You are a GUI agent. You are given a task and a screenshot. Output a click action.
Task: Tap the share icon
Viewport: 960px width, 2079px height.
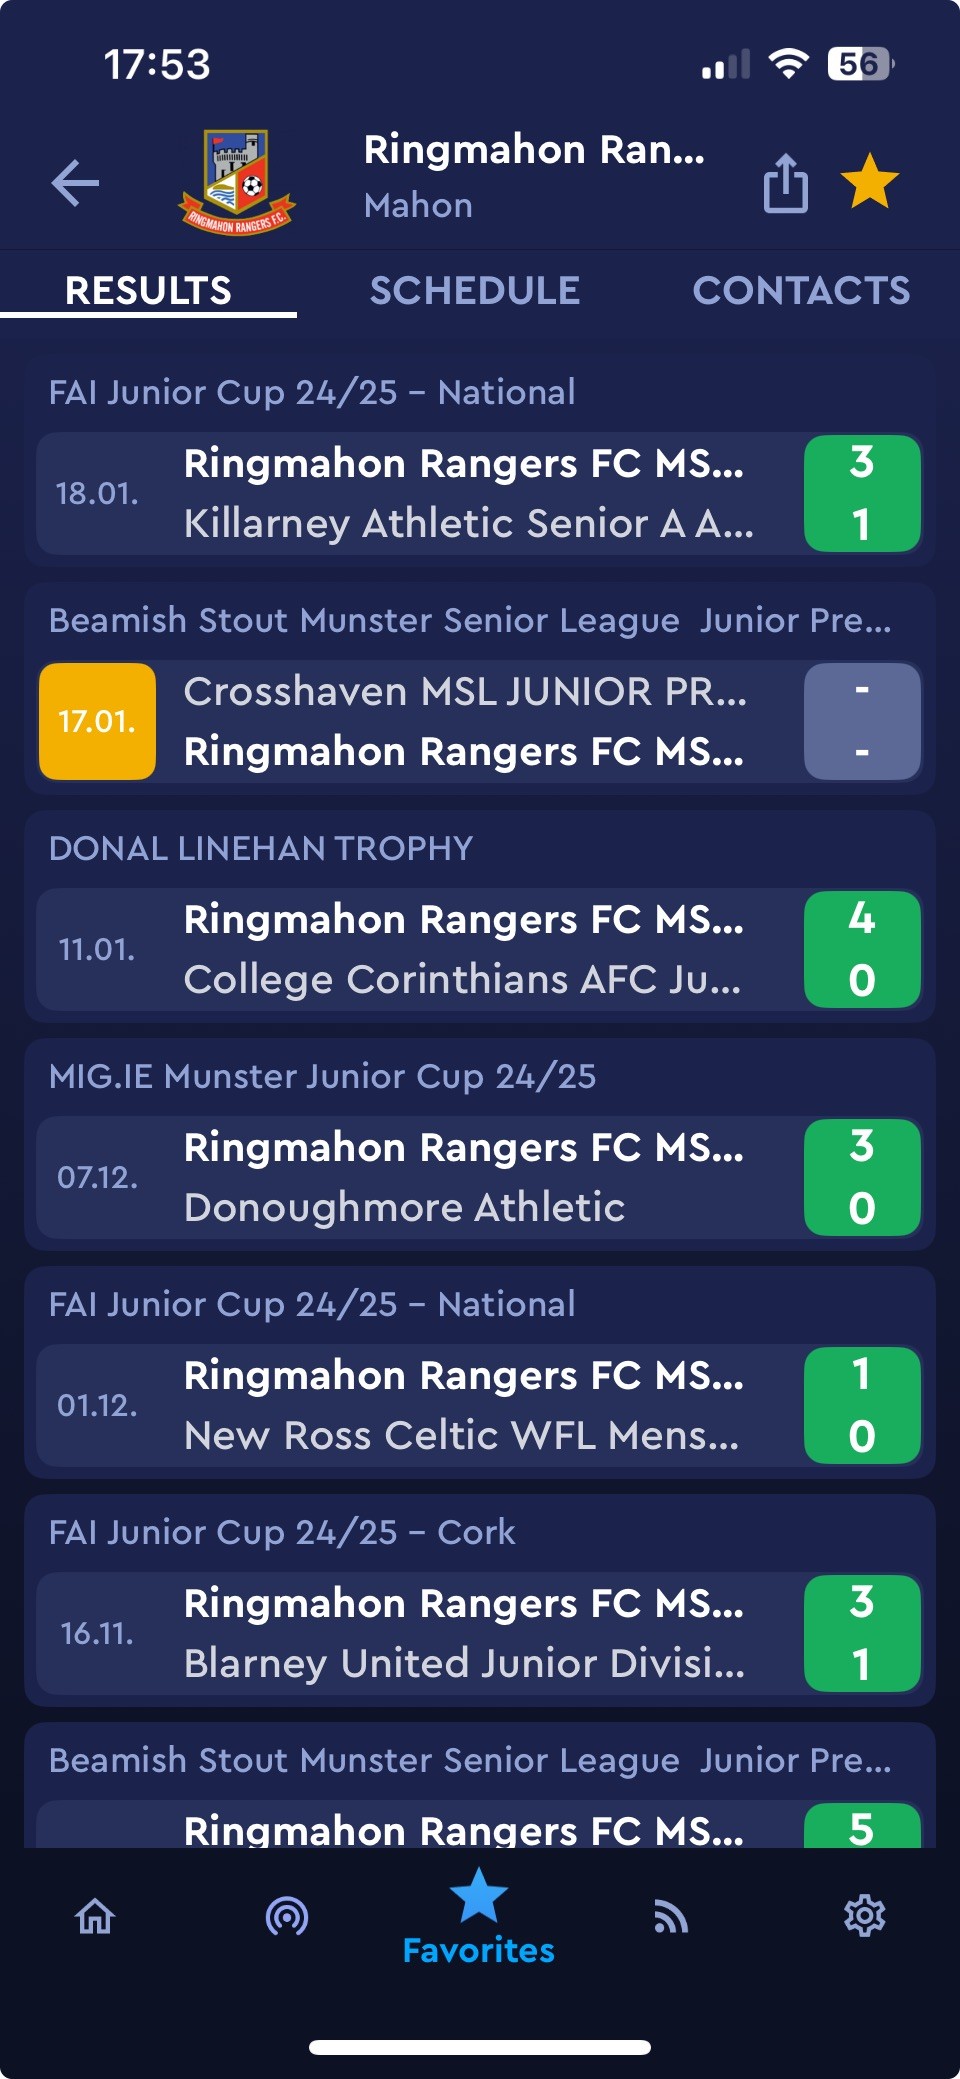click(786, 183)
